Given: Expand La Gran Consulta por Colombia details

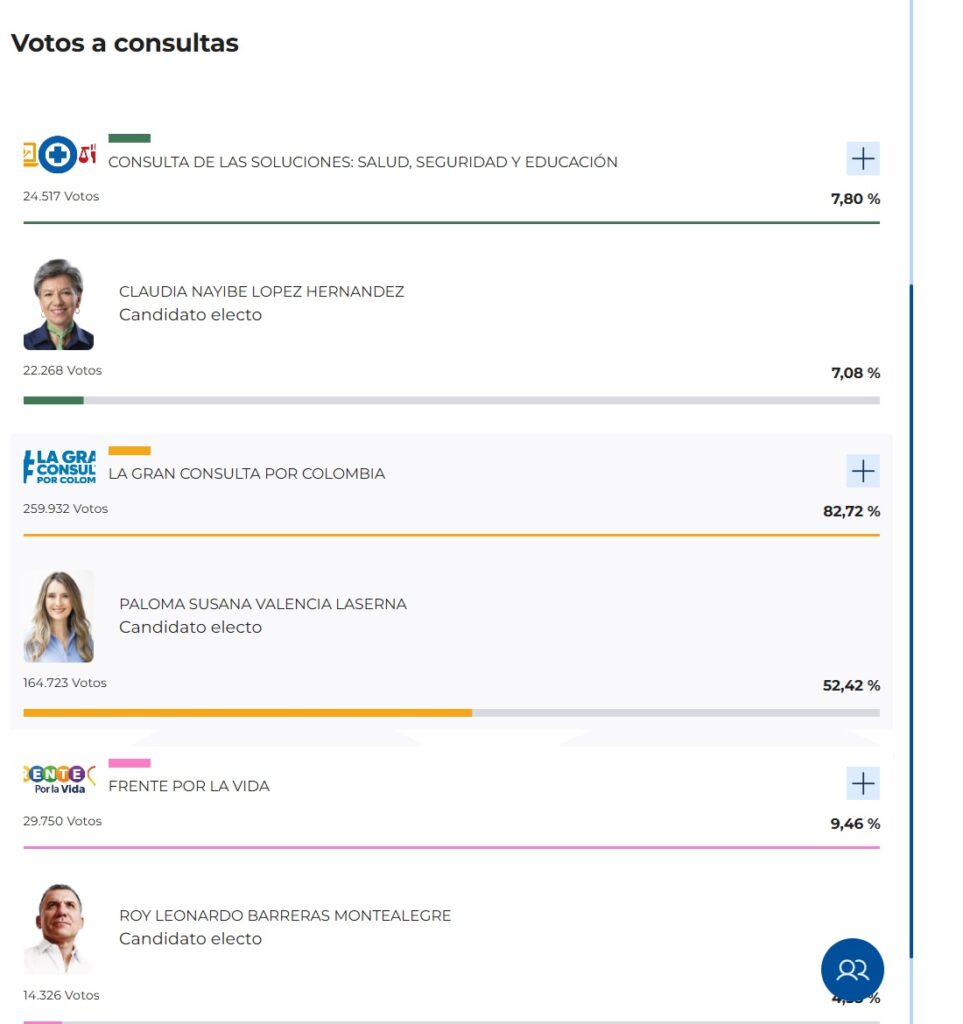Looking at the screenshot, I should [x=862, y=470].
